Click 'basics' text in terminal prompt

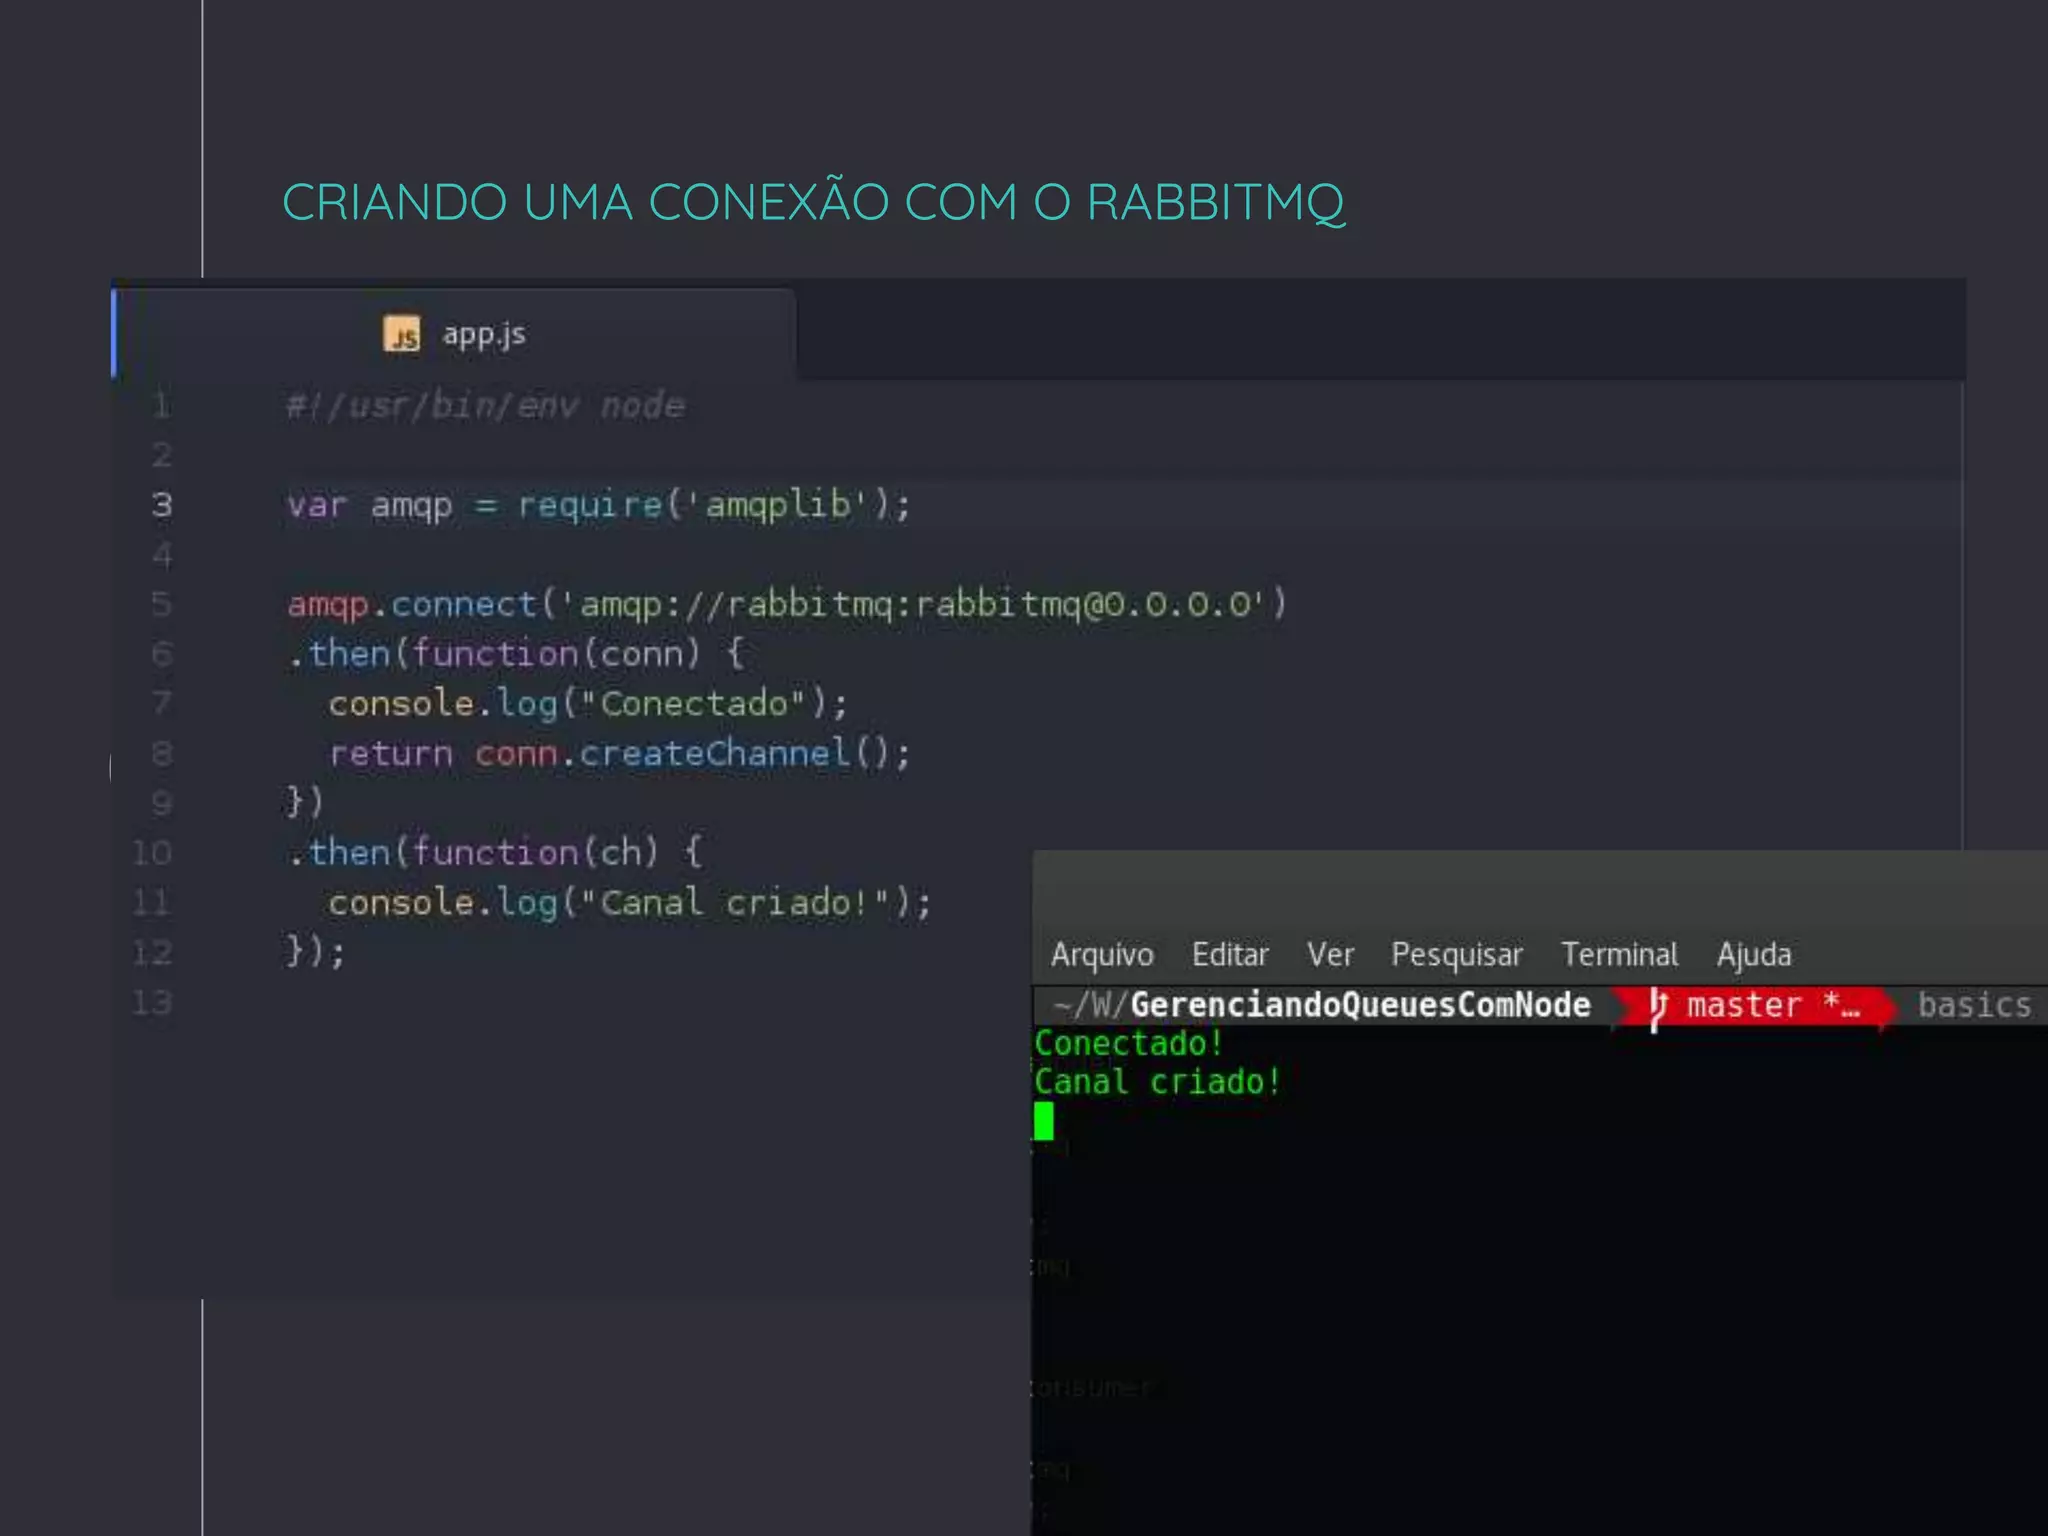coord(1974,1005)
